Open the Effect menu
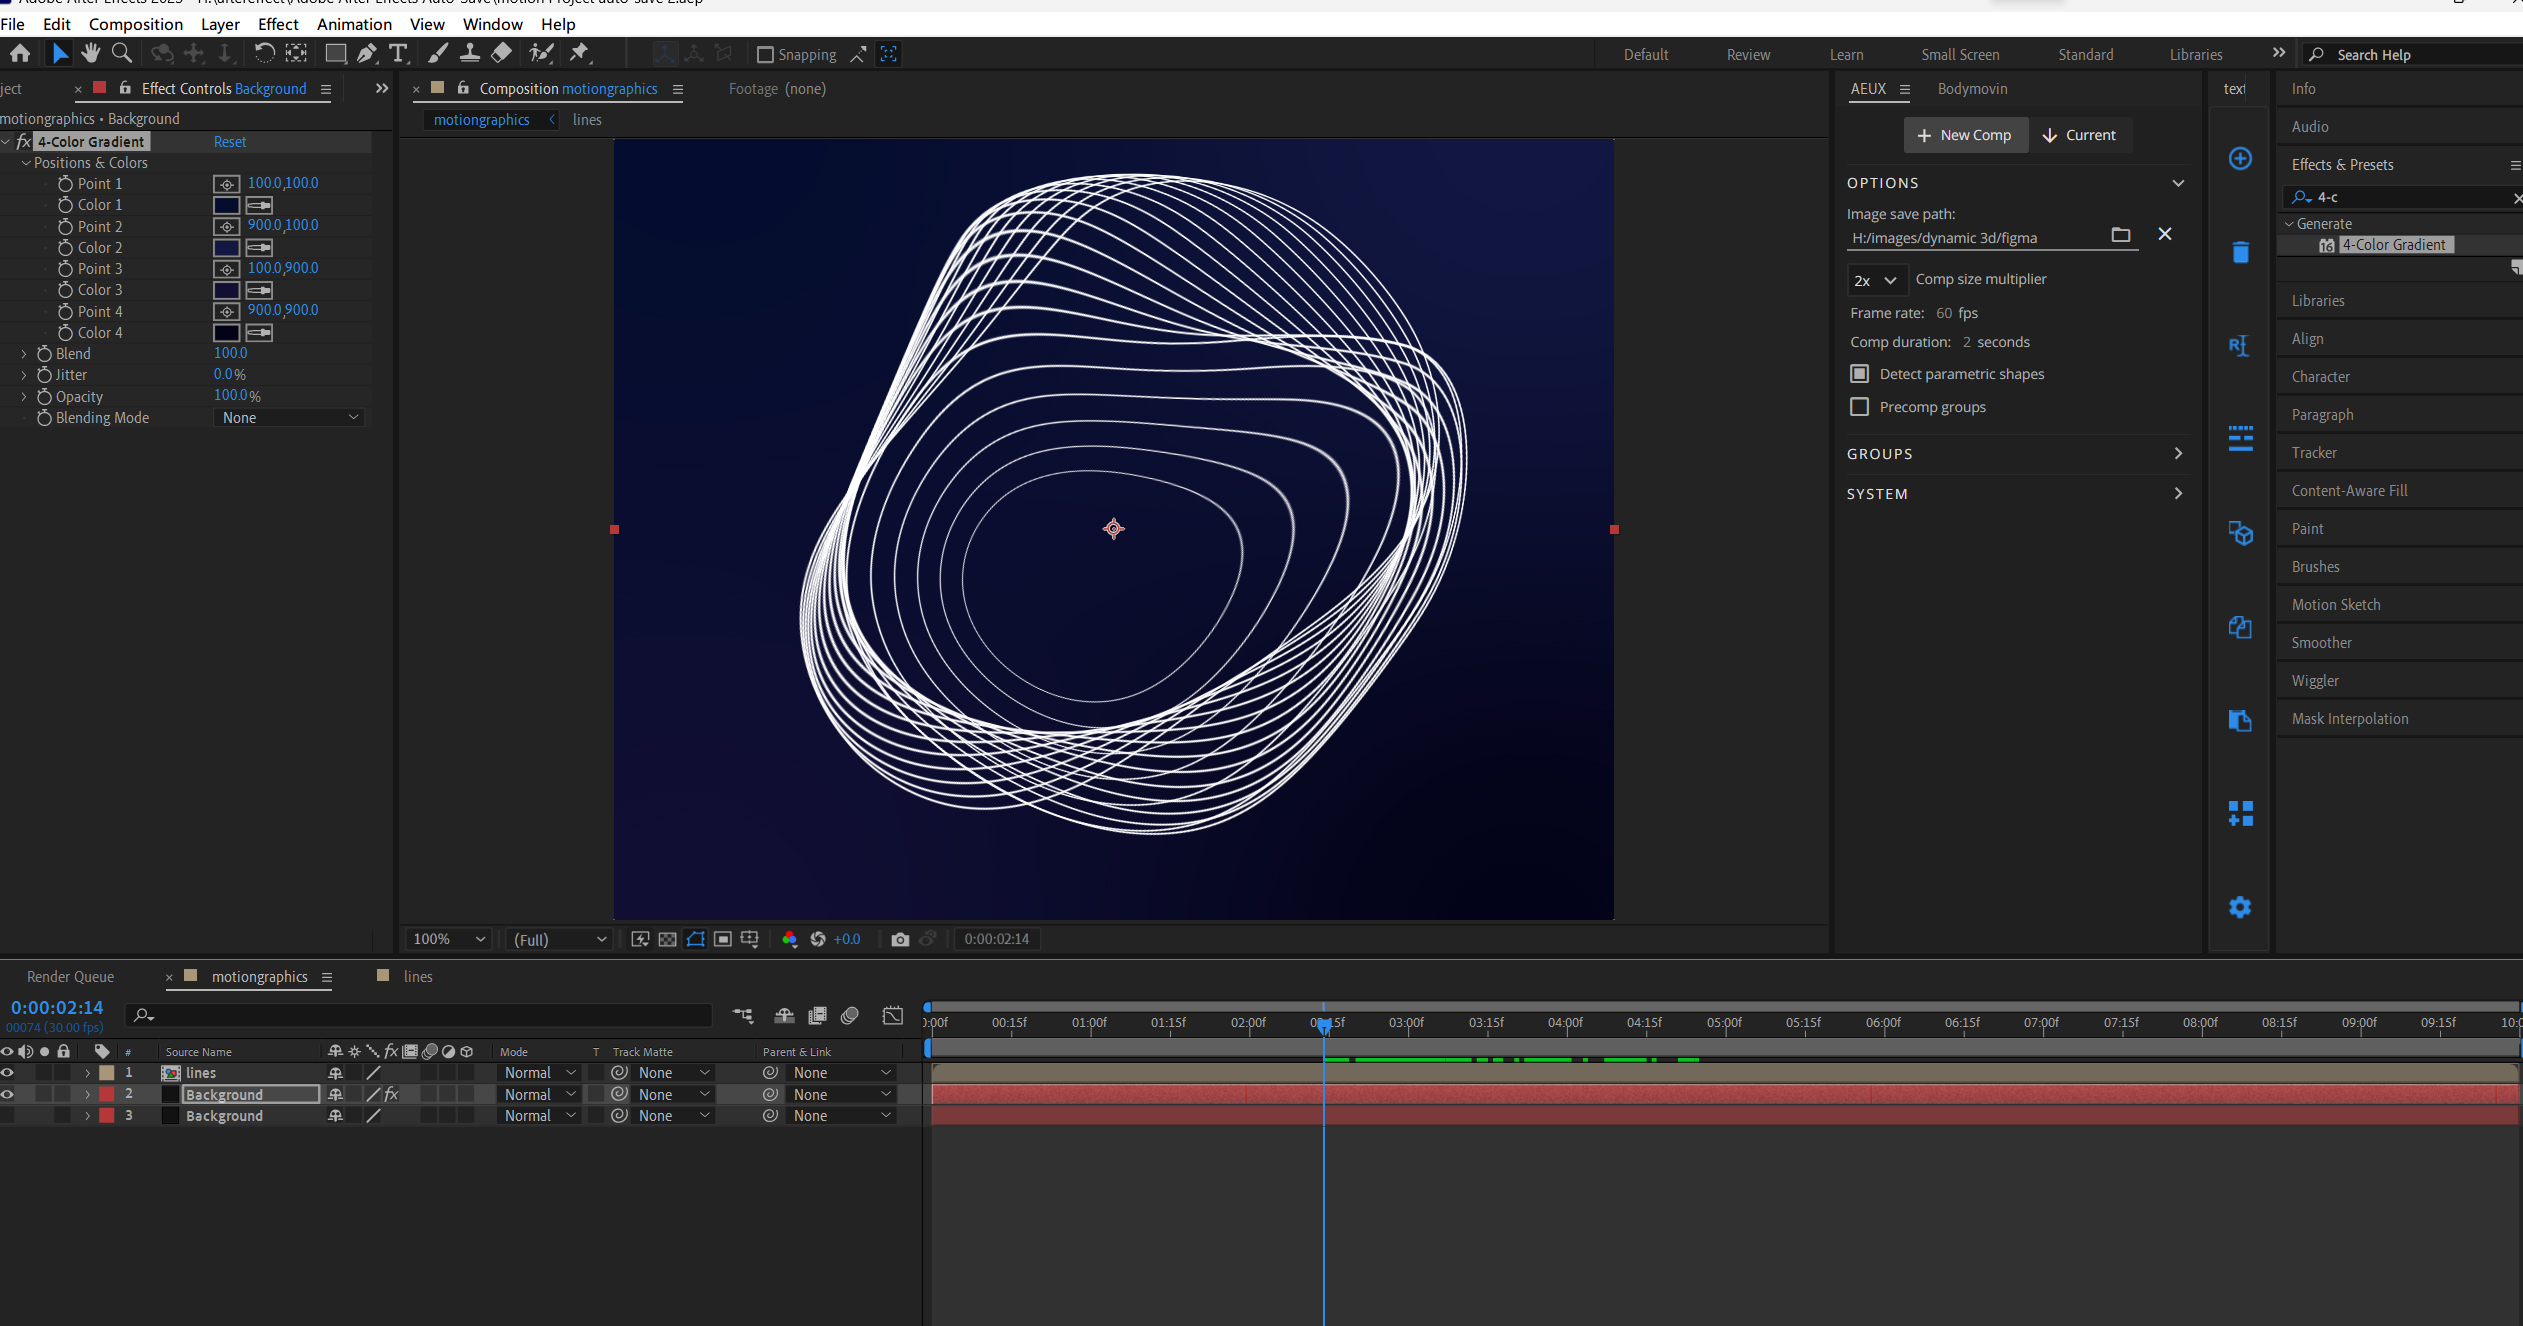The width and height of the screenshot is (2523, 1326). pyautogui.click(x=278, y=24)
